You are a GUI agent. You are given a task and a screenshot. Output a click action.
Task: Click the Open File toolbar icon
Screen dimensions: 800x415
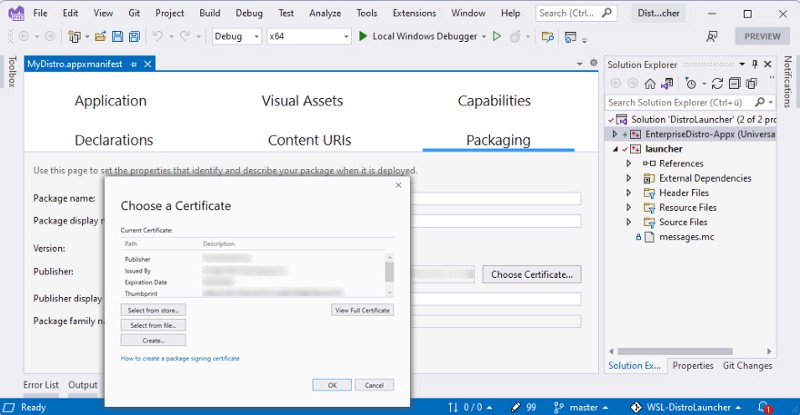click(x=101, y=36)
